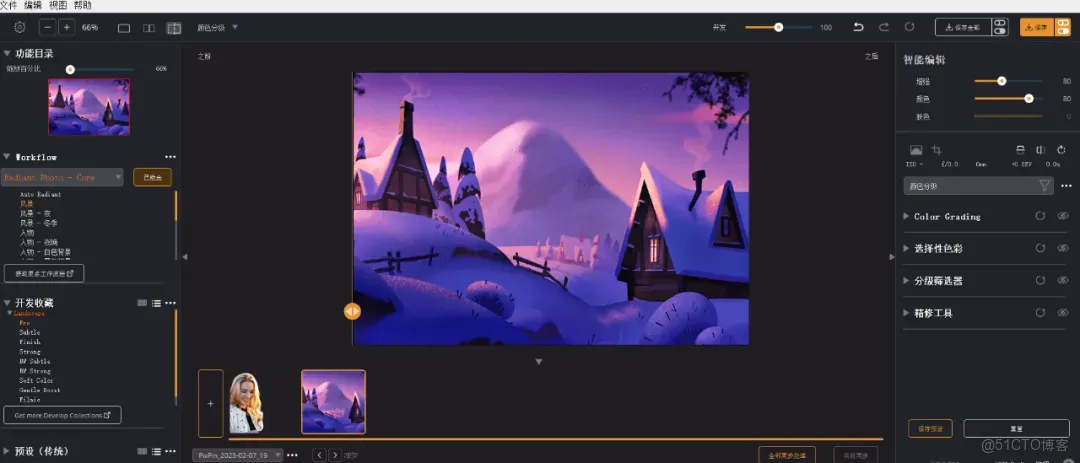
Task: Flip the image vertically
Action: pyautogui.click(x=1021, y=150)
